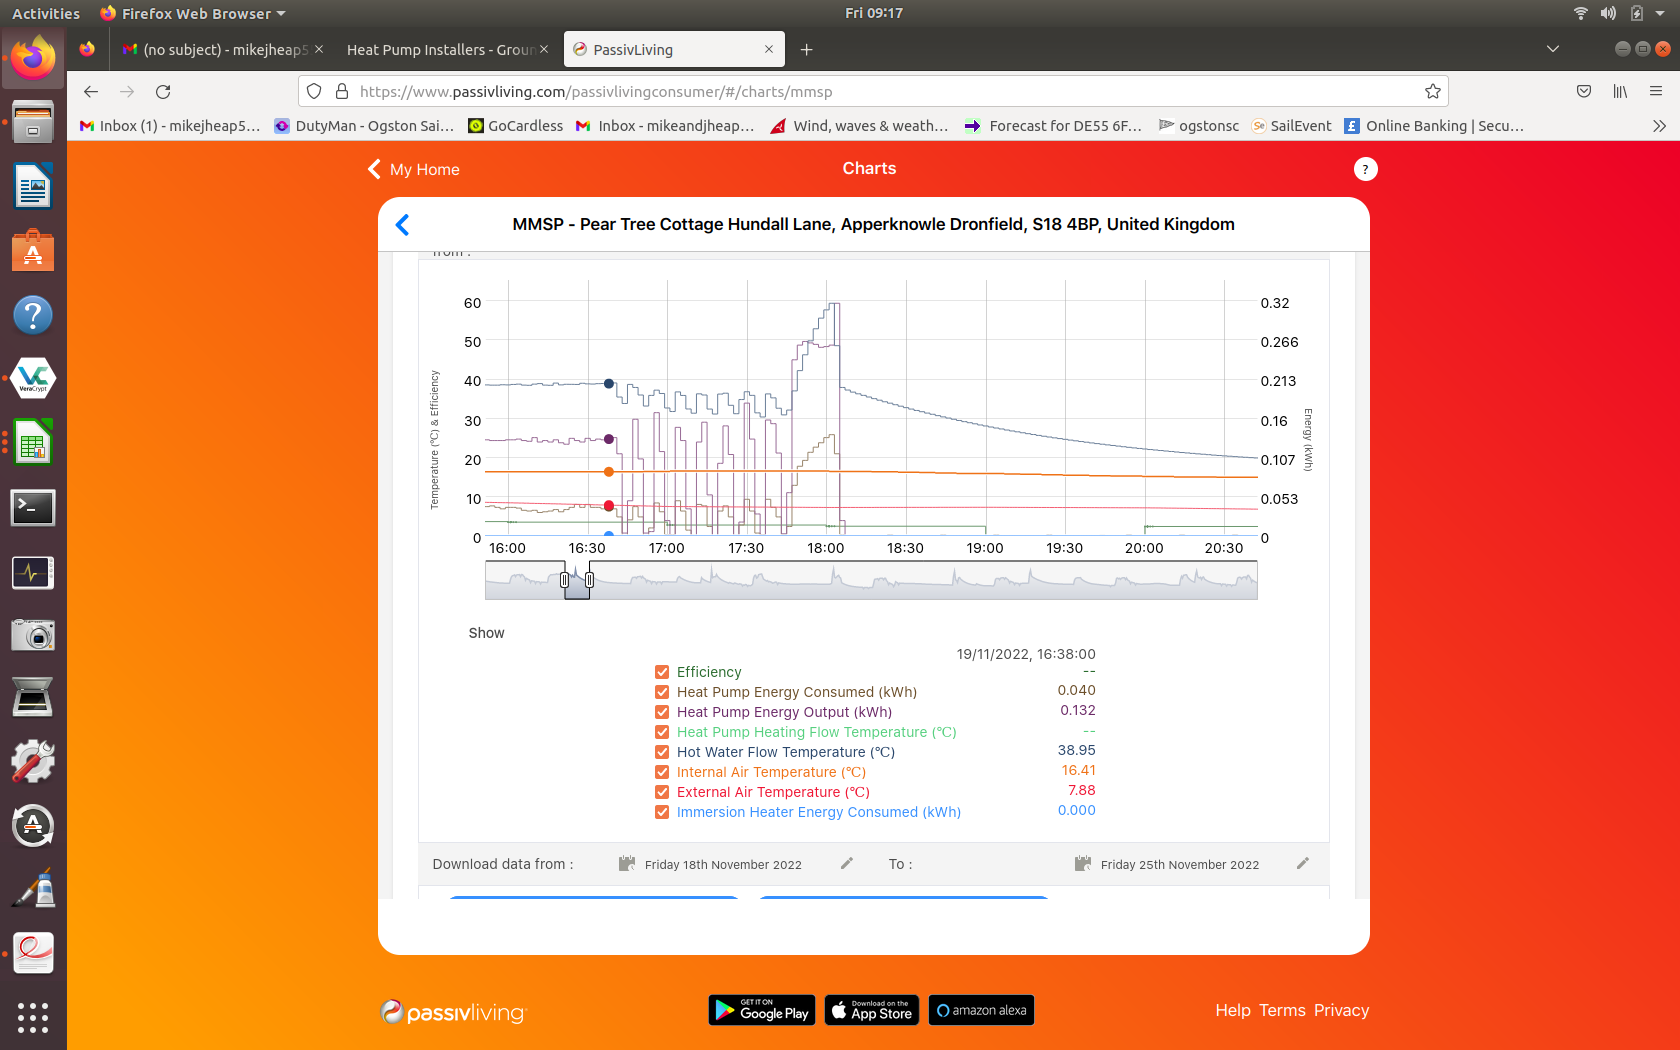Bookmark this page with star icon
The image size is (1680, 1050).
point(1432,92)
